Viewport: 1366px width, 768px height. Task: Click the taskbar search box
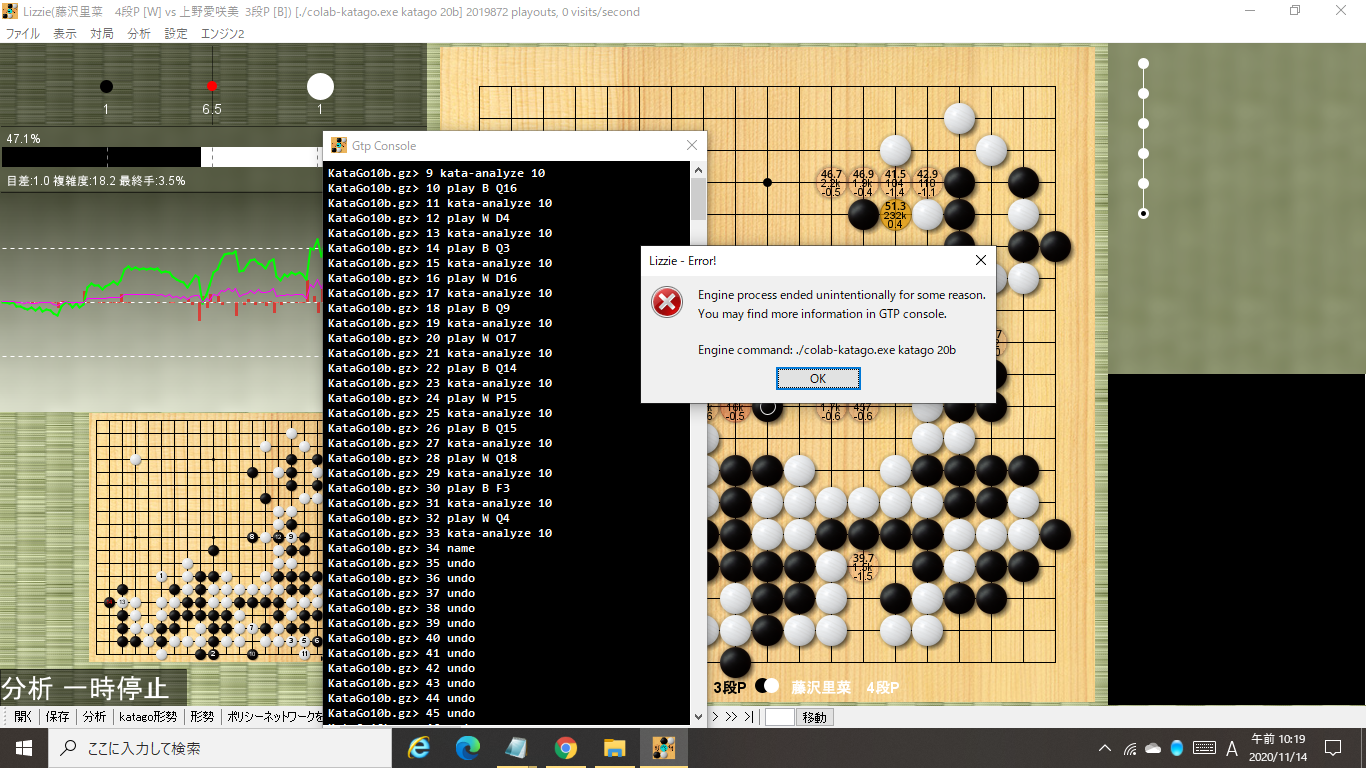click(x=220, y=747)
